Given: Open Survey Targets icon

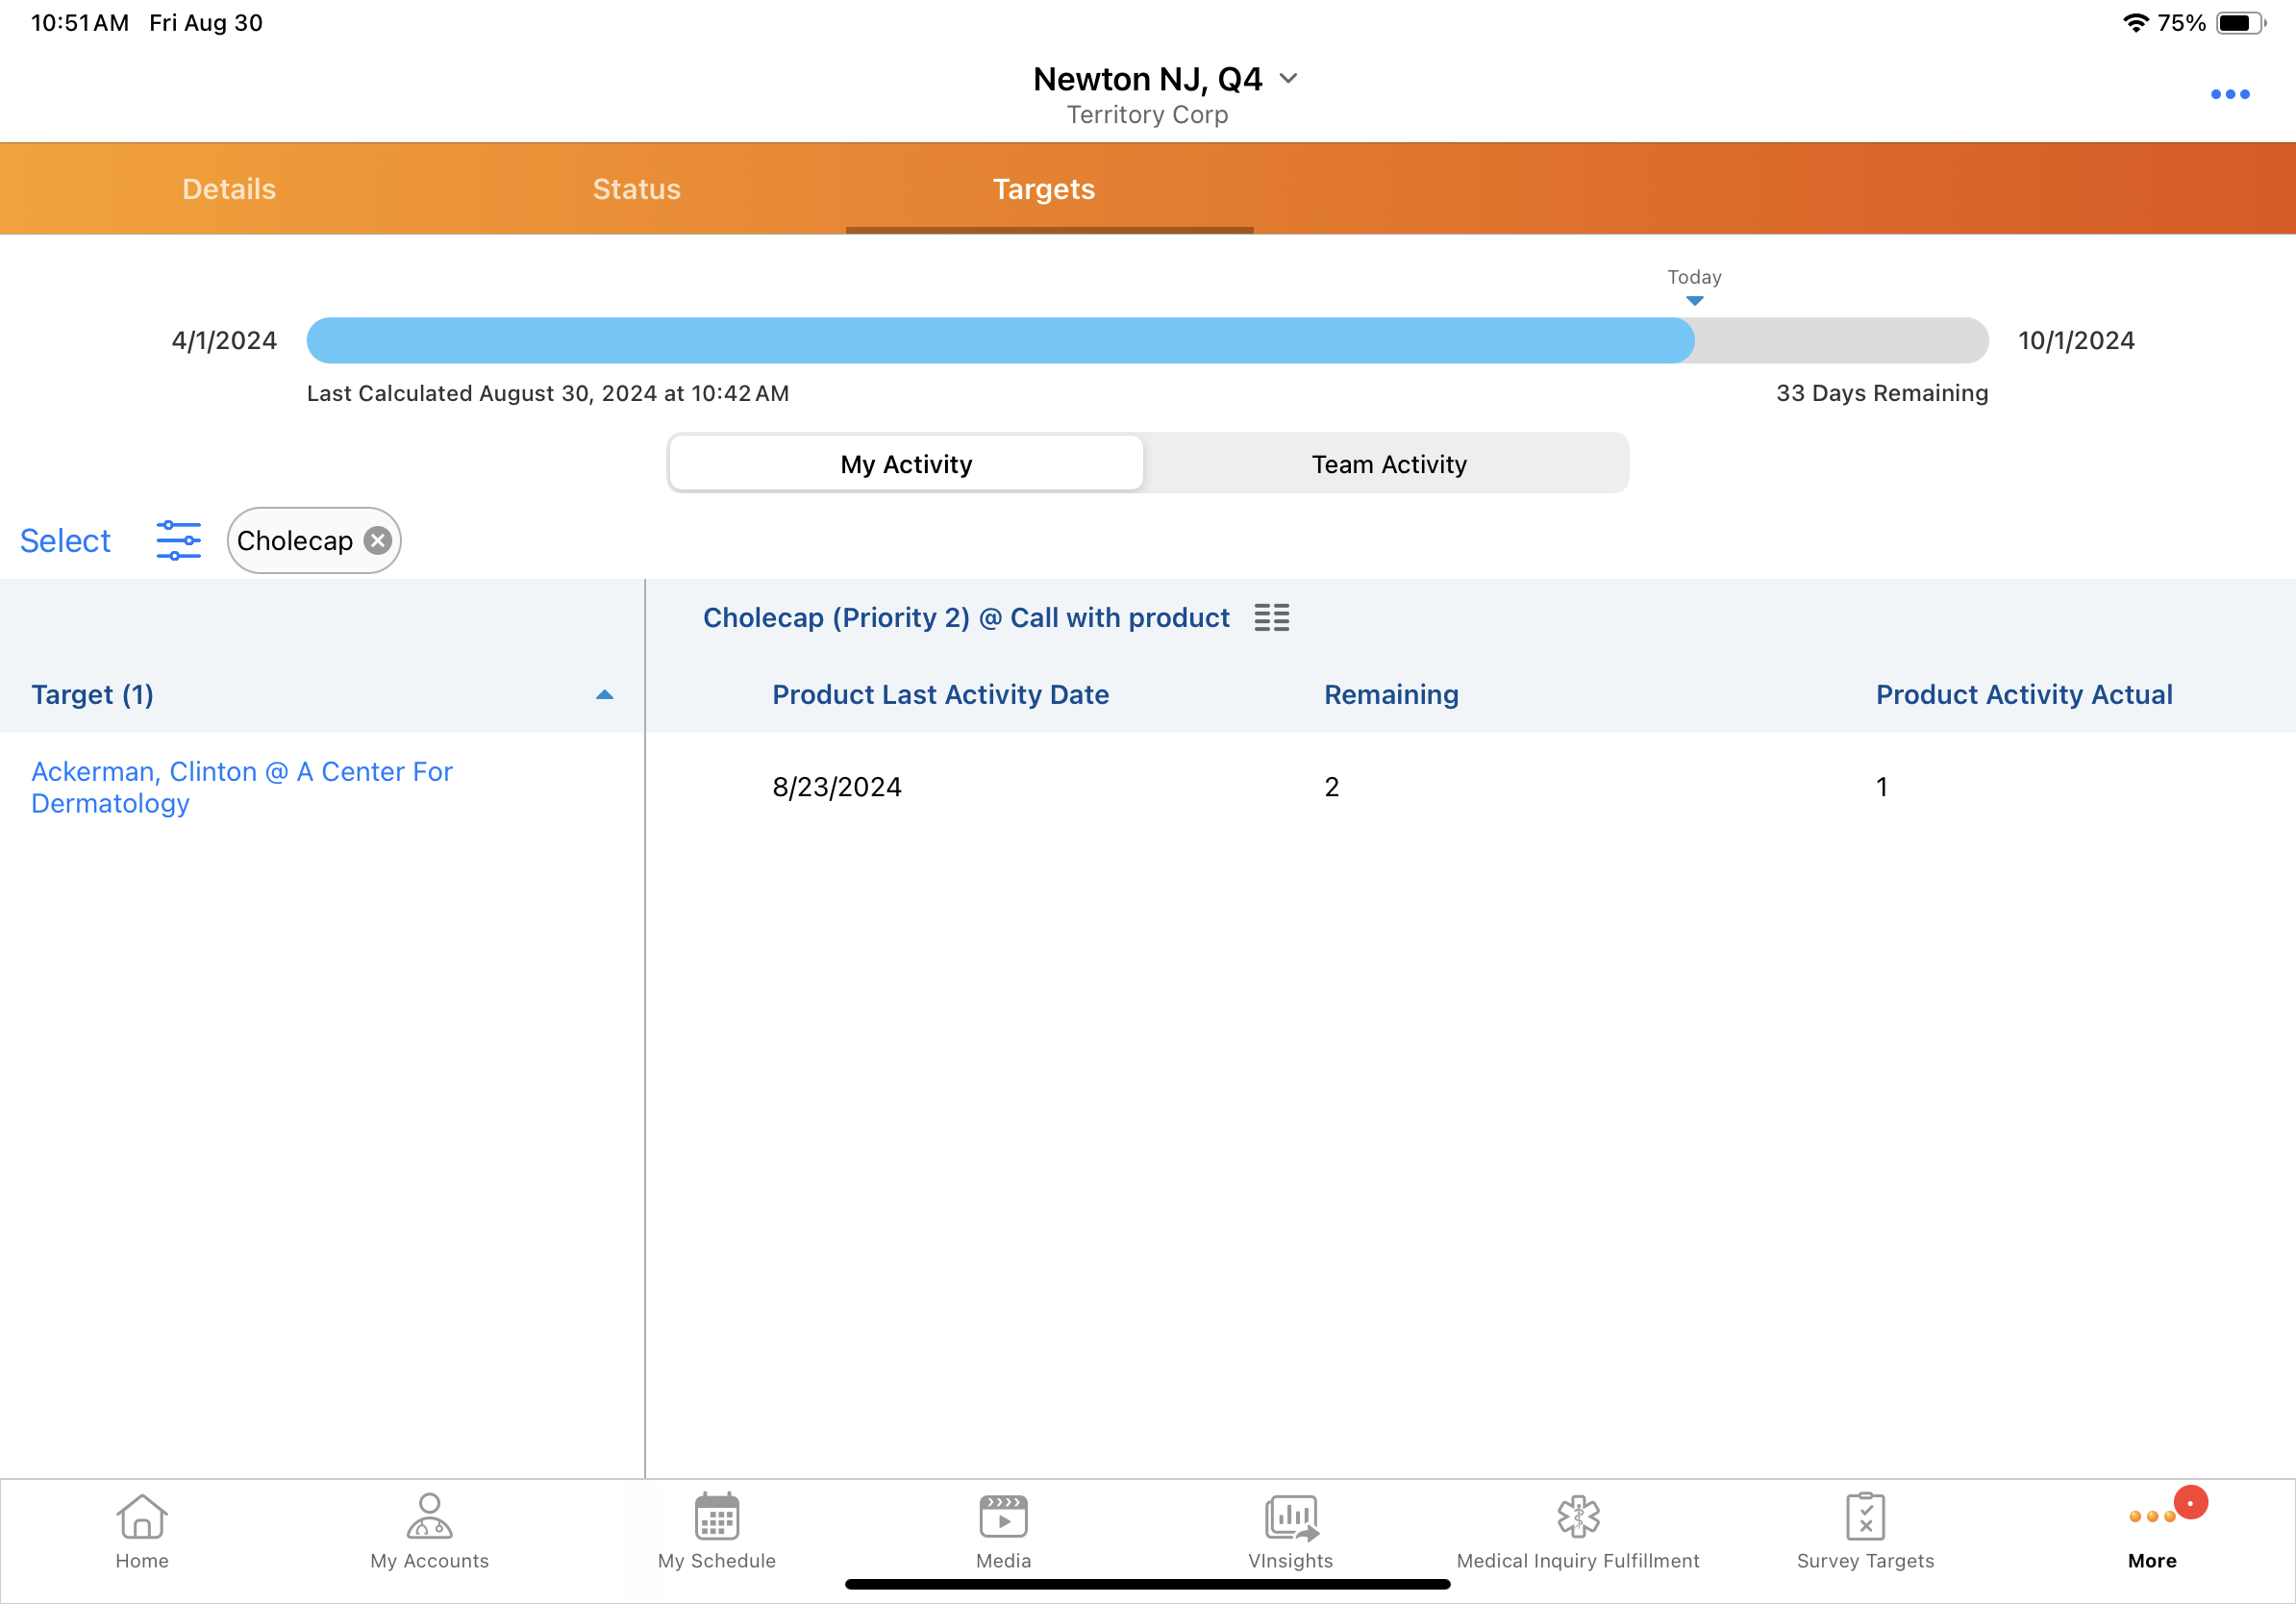Looking at the screenshot, I should (1864, 1529).
